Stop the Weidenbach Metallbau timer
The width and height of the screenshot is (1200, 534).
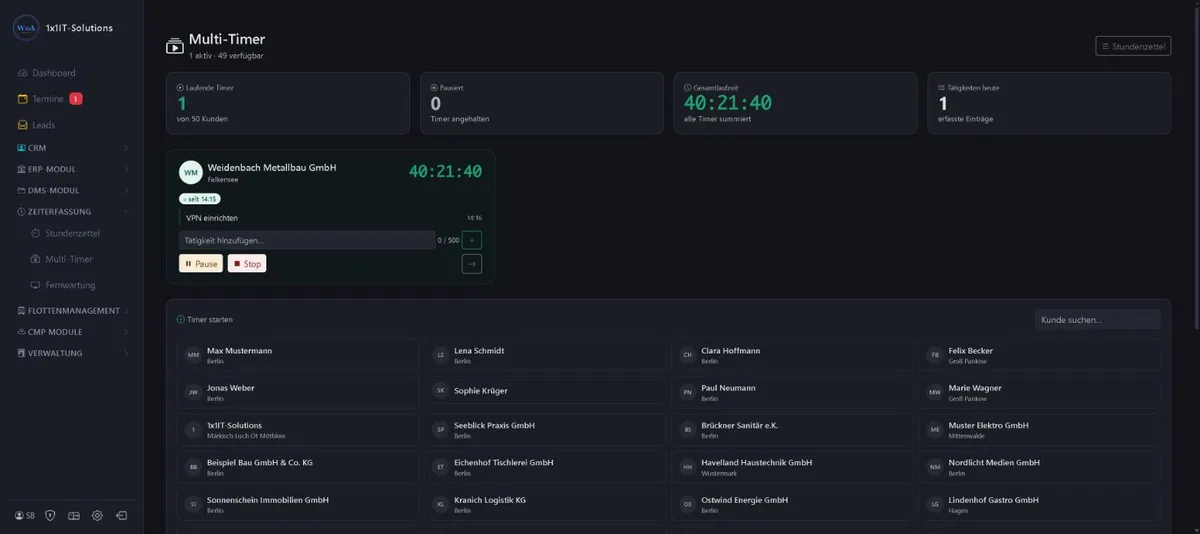pyautogui.click(x=247, y=264)
